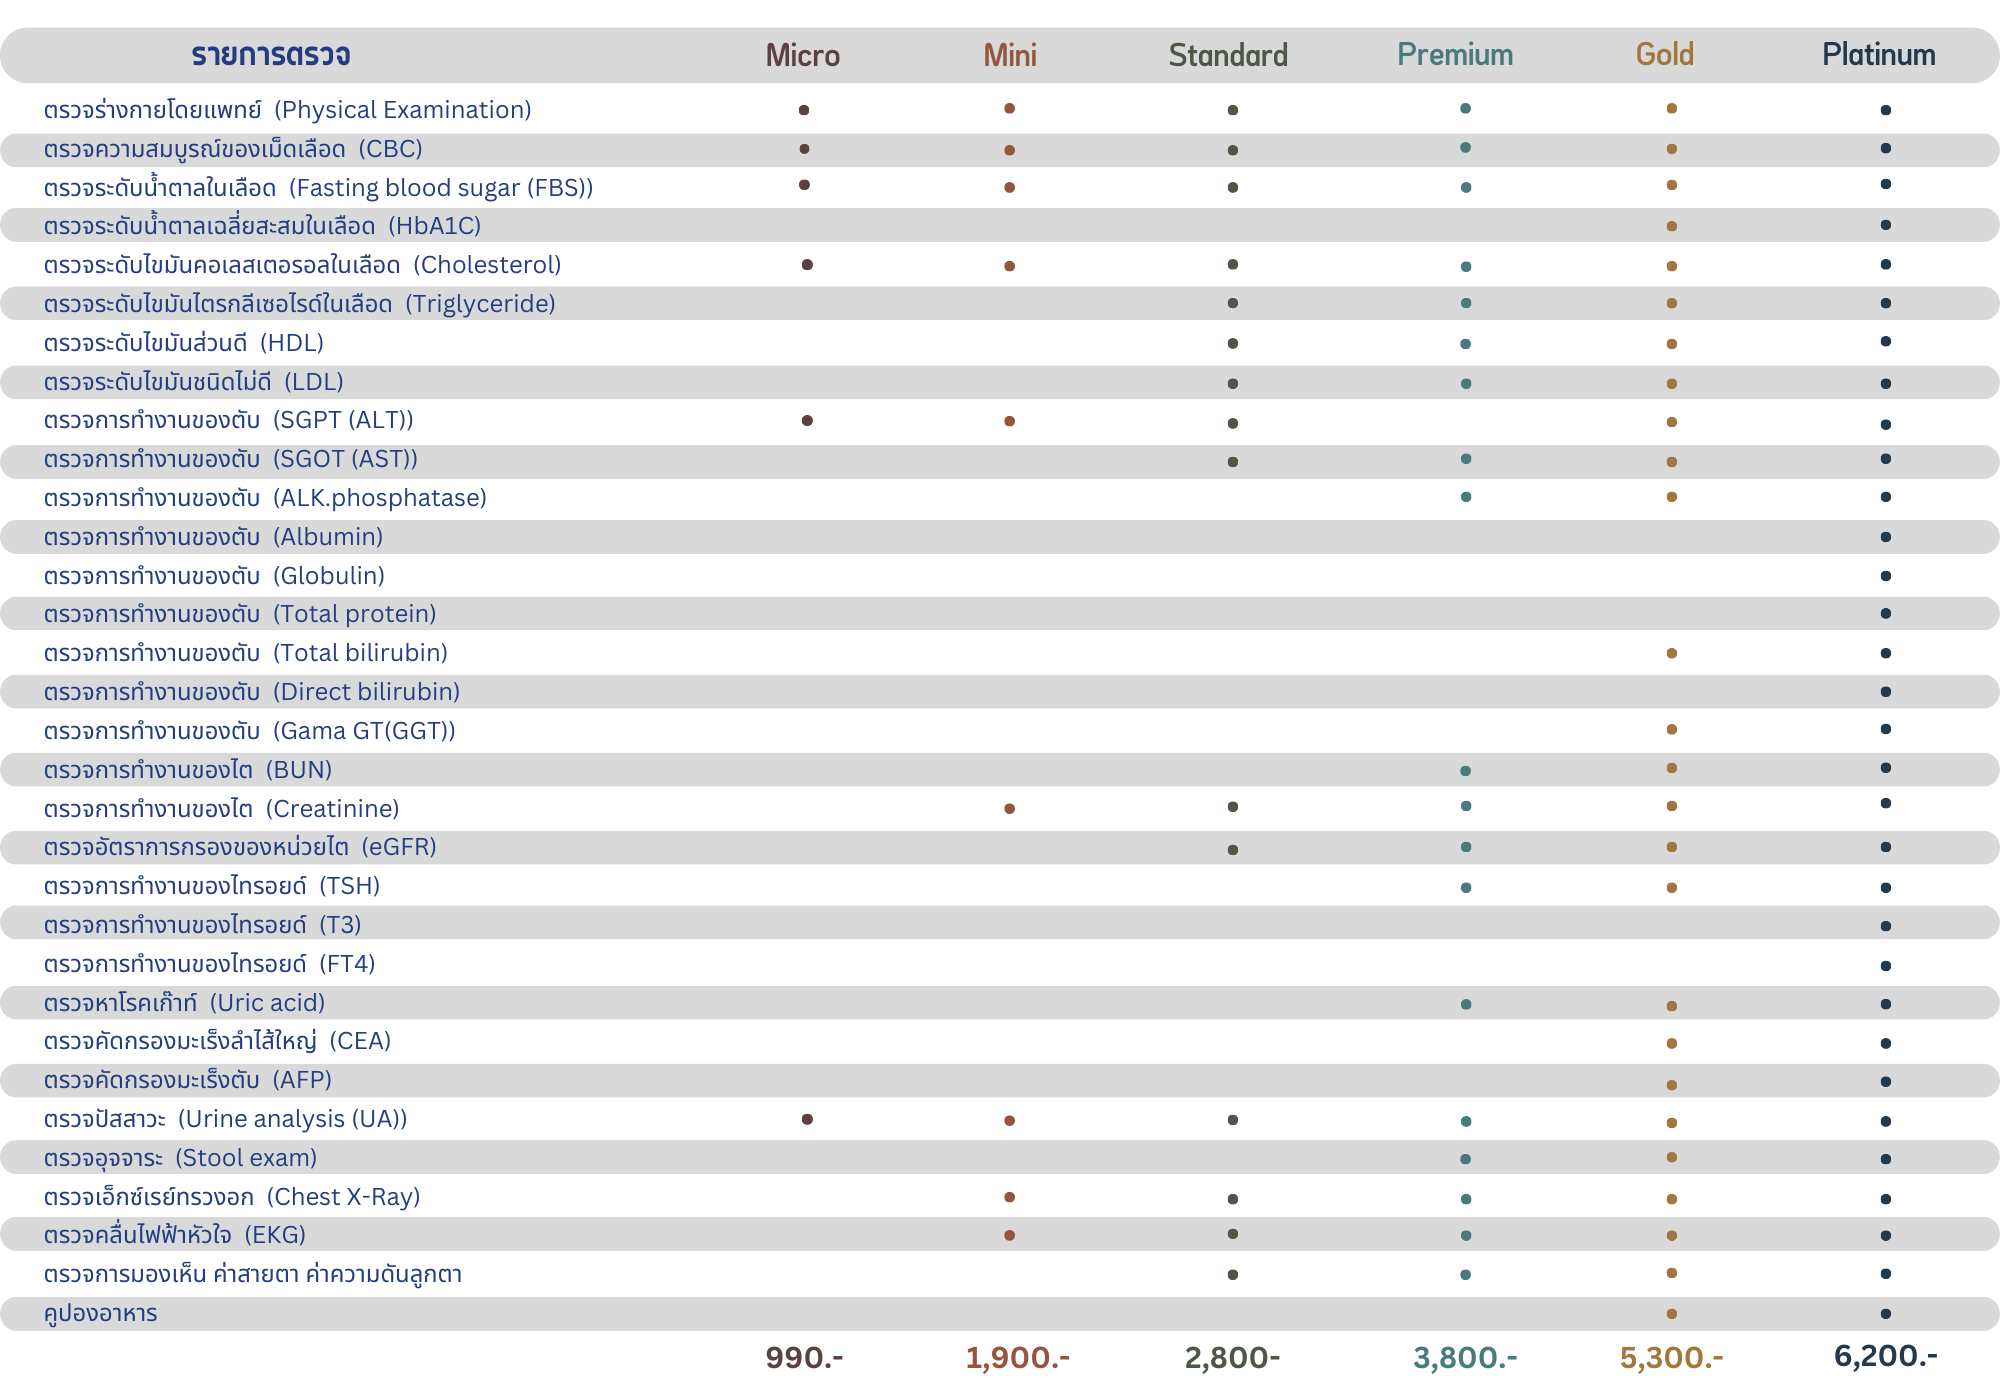Click the 6,200.- Platinum price

1886,1356
